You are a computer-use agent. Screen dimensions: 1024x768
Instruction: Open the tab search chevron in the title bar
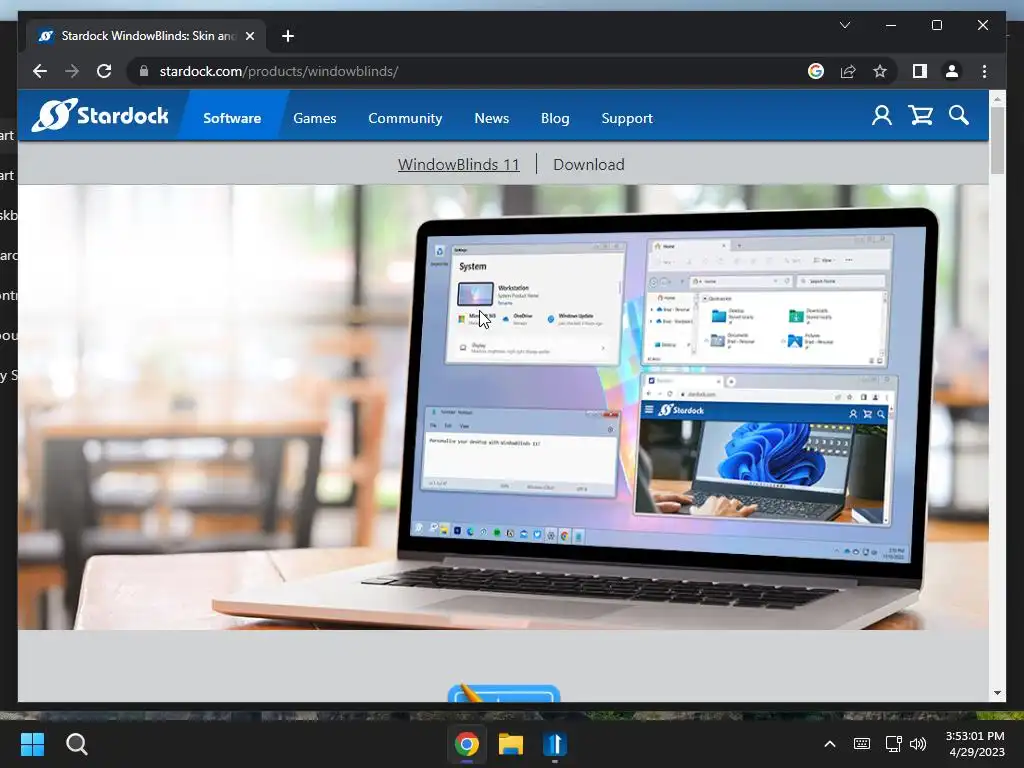click(845, 25)
